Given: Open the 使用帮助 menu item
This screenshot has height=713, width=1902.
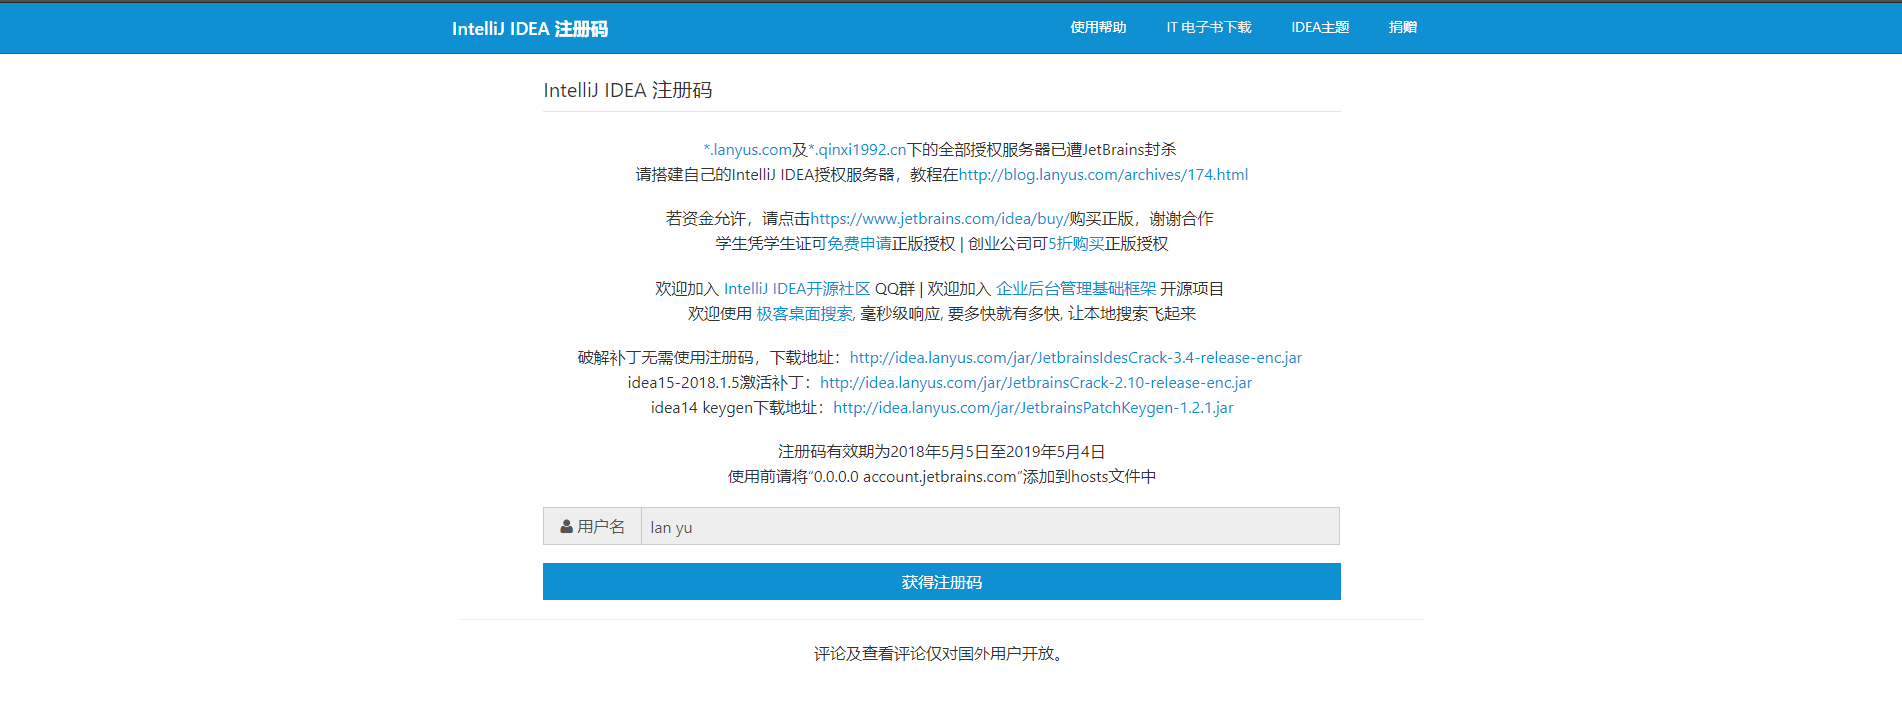Looking at the screenshot, I should tap(1098, 27).
